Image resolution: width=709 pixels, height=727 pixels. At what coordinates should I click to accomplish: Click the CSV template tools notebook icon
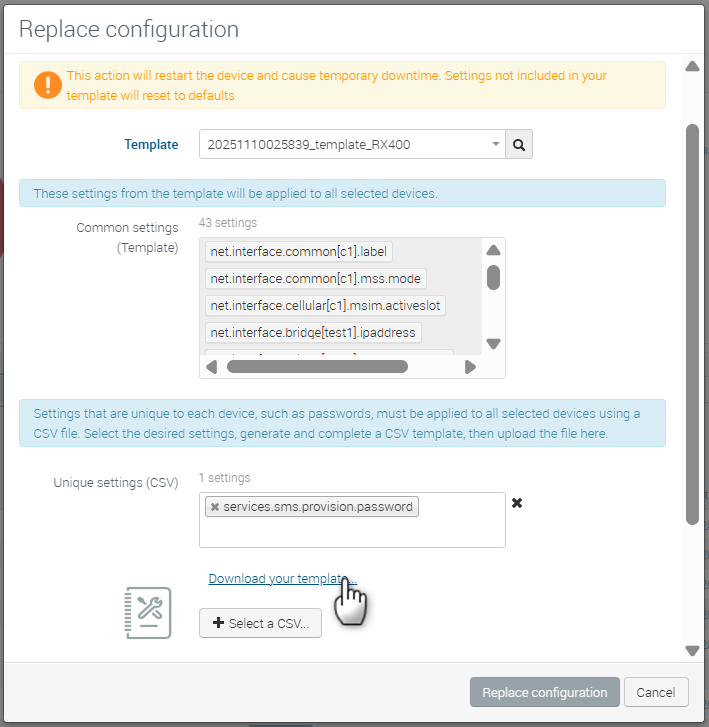pyautogui.click(x=148, y=612)
